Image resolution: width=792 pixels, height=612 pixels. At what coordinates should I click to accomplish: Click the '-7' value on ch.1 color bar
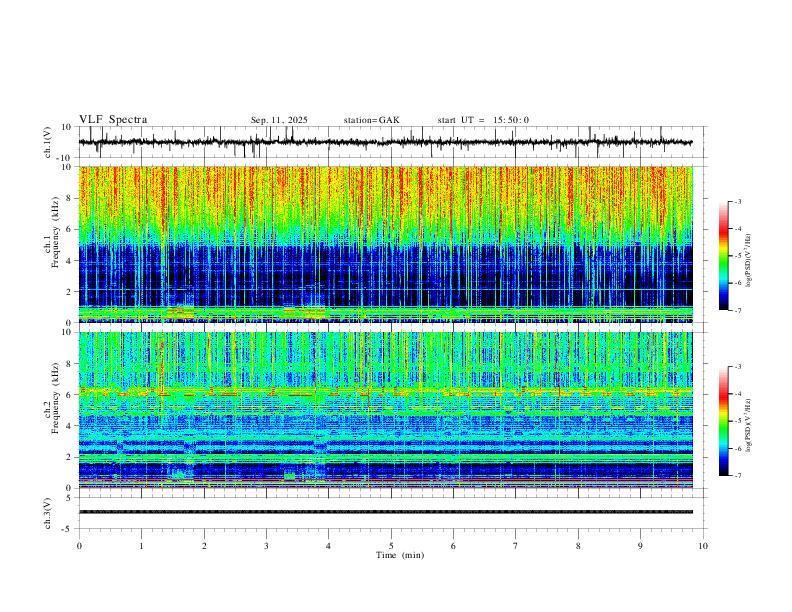[x=737, y=311]
